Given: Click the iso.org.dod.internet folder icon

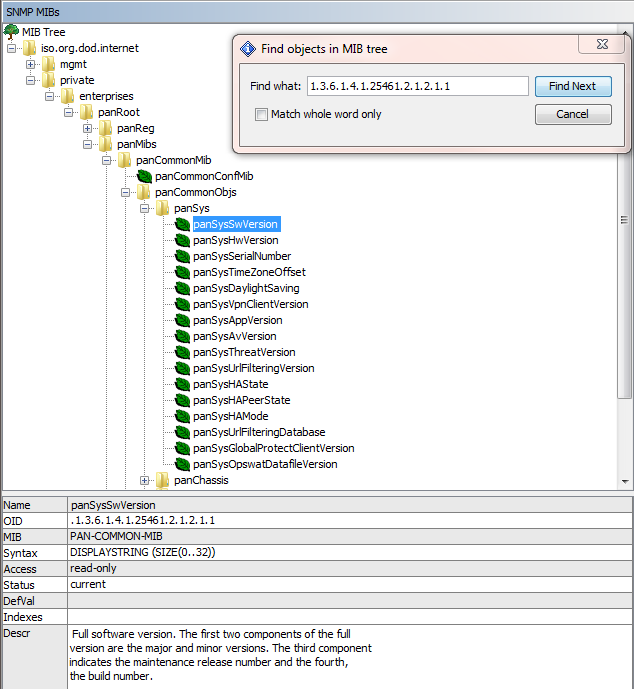Looking at the screenshot, I should pyautogui.click(x=30, y=48).
